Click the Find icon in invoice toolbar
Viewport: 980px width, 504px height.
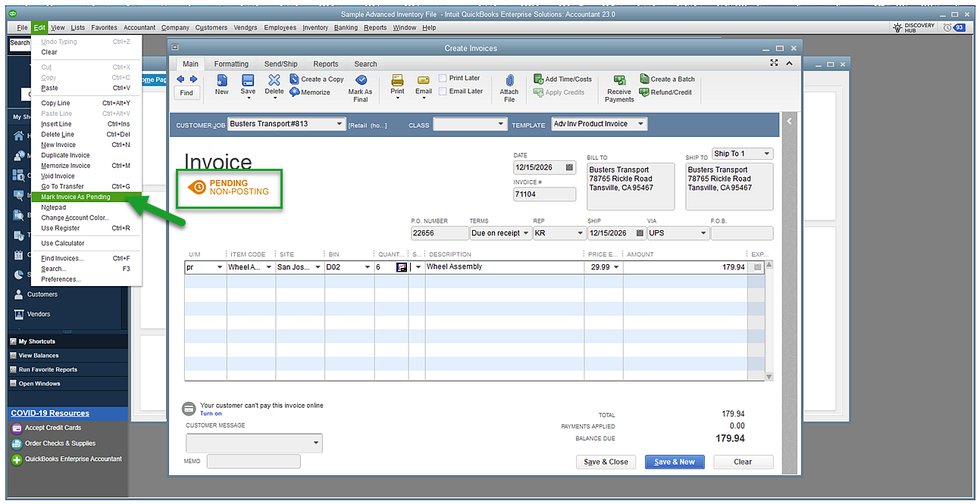186,85
